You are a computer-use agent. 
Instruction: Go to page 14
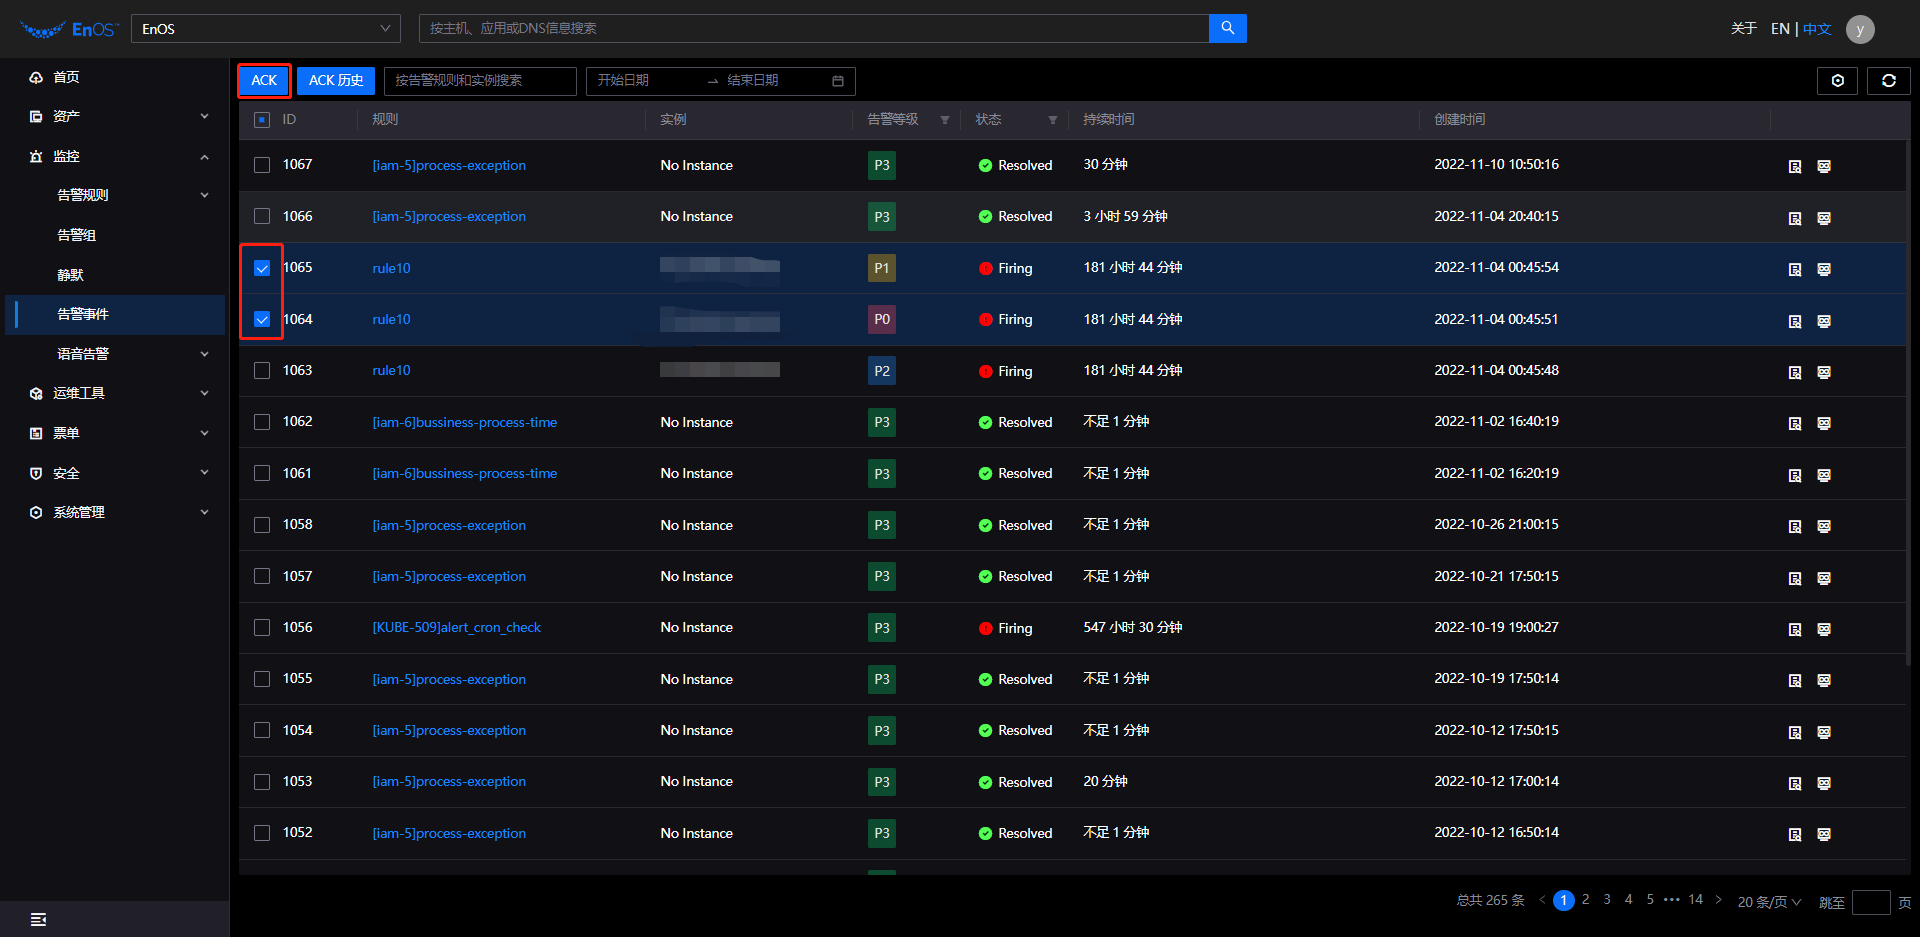(x=1695, y=900)
